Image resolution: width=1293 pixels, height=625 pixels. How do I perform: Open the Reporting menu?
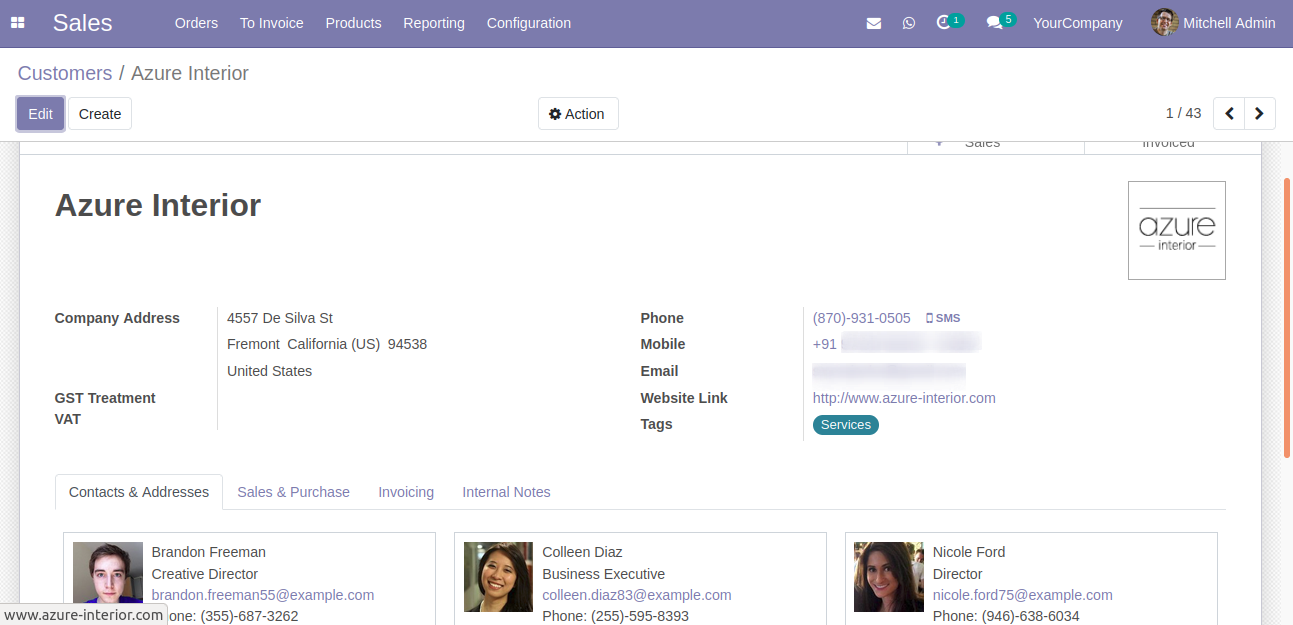(x=434, y=23)
